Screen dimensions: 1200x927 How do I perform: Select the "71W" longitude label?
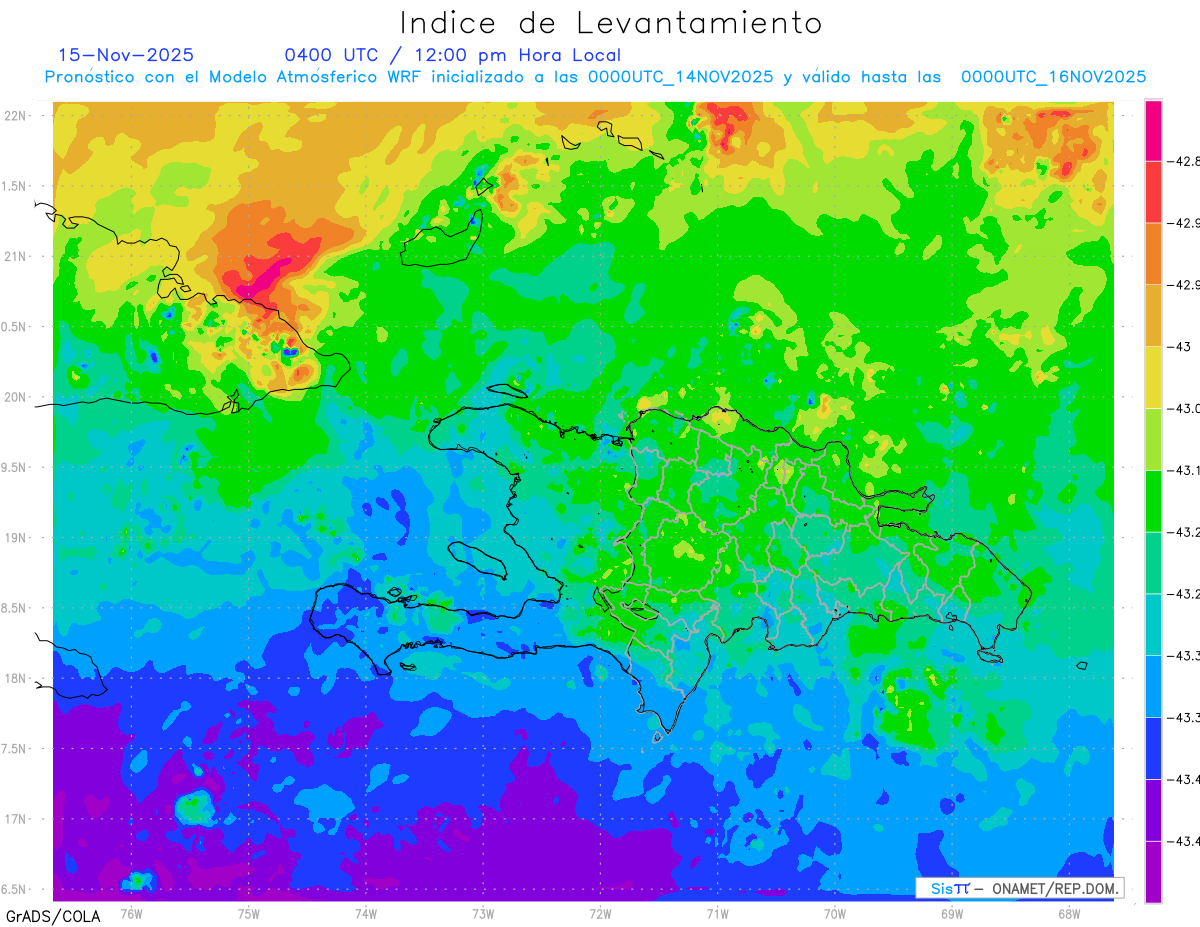717,912
